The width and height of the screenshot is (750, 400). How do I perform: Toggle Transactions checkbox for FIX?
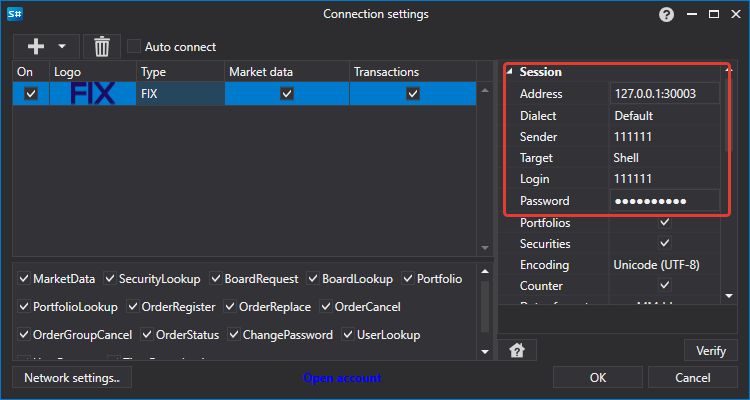413,93
